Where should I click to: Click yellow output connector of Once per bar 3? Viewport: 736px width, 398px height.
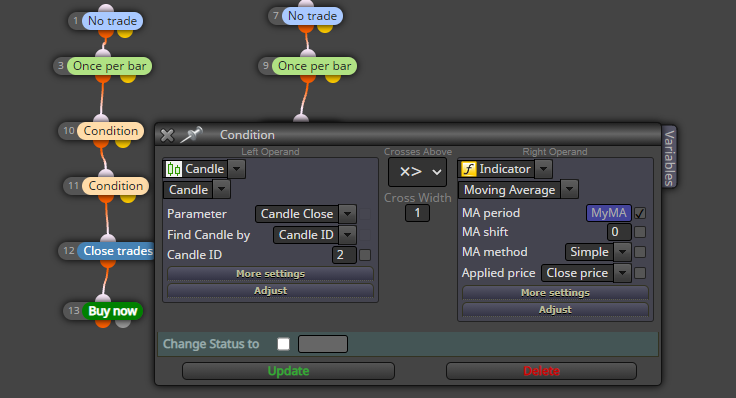128,78
